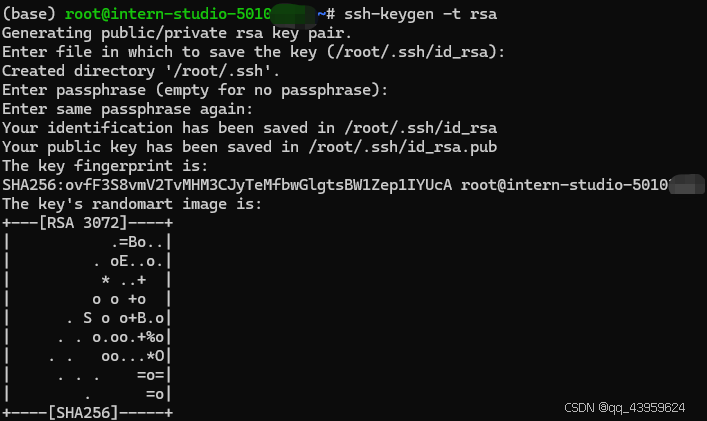Click 'The key fingerprint is:' line
This screenshot has width=707, height=421.
[105, 166]
